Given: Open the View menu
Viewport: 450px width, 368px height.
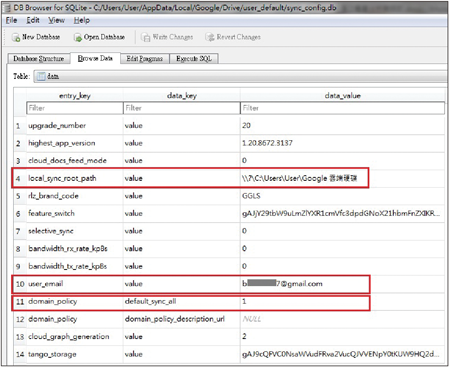Looking at the screenshot, I should [x=56, y=20].
